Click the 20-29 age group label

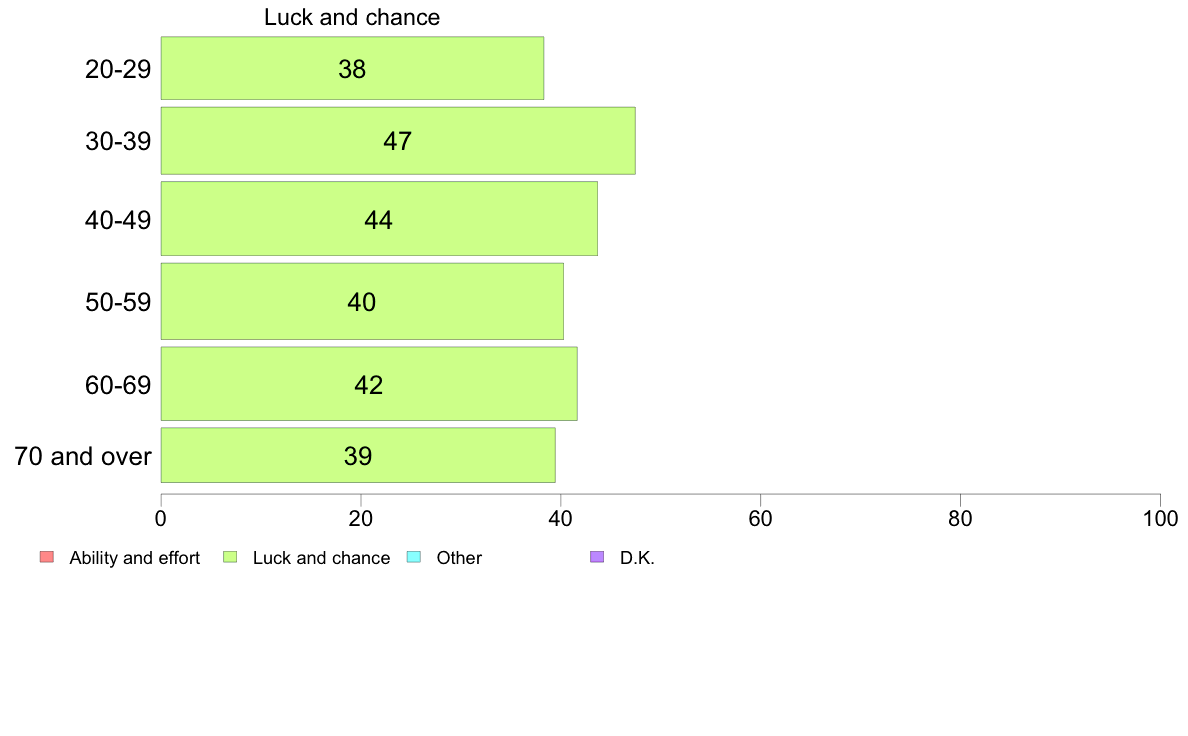[118, 69]
